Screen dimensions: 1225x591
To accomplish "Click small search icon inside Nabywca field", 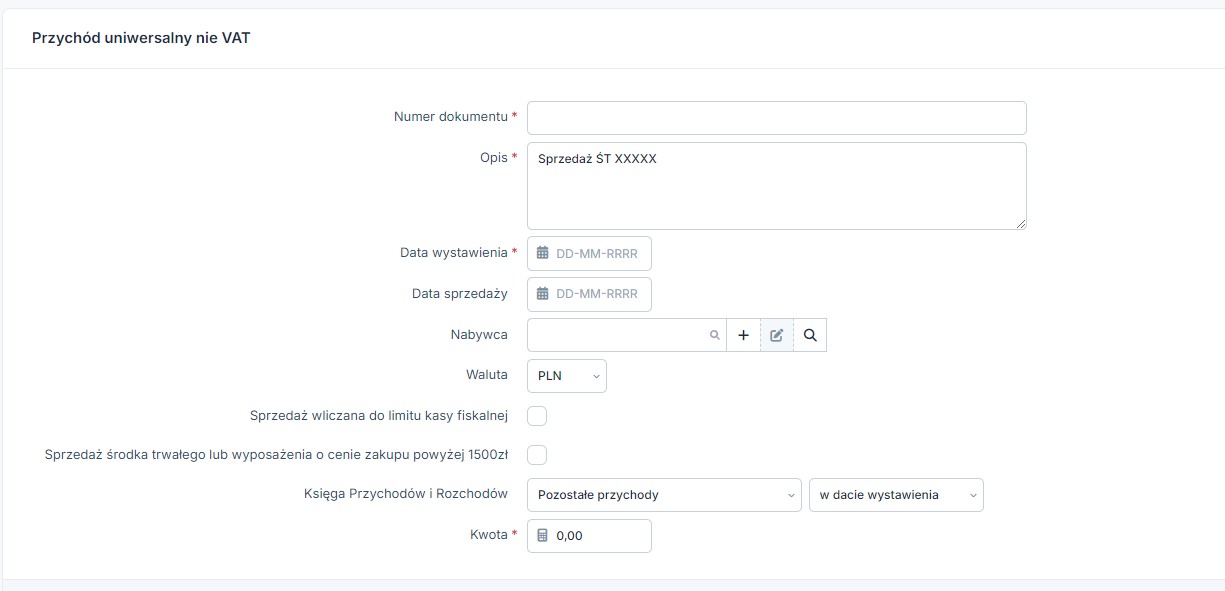I will pos(714,336).
